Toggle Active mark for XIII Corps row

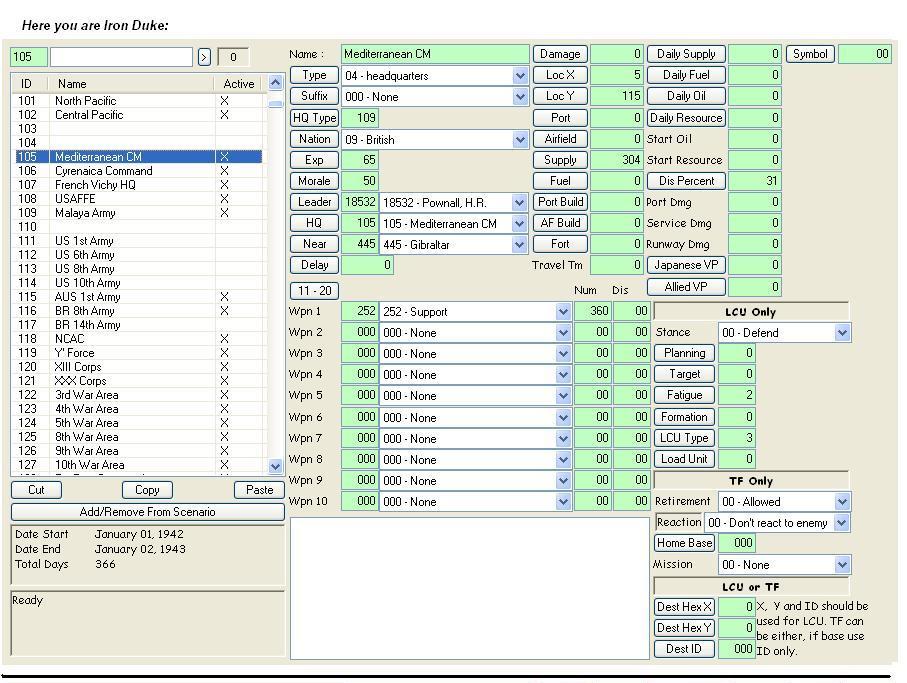224,367
